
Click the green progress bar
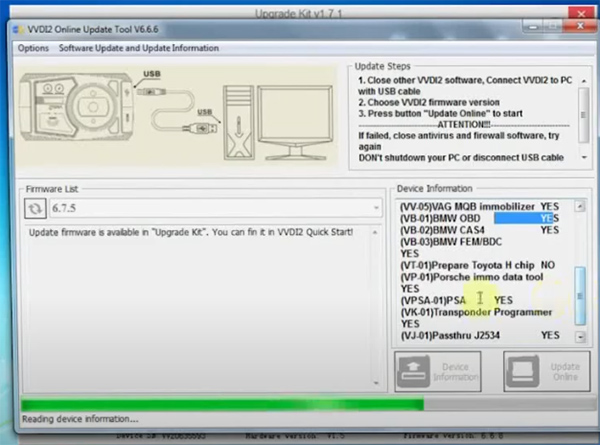(222, 404)
